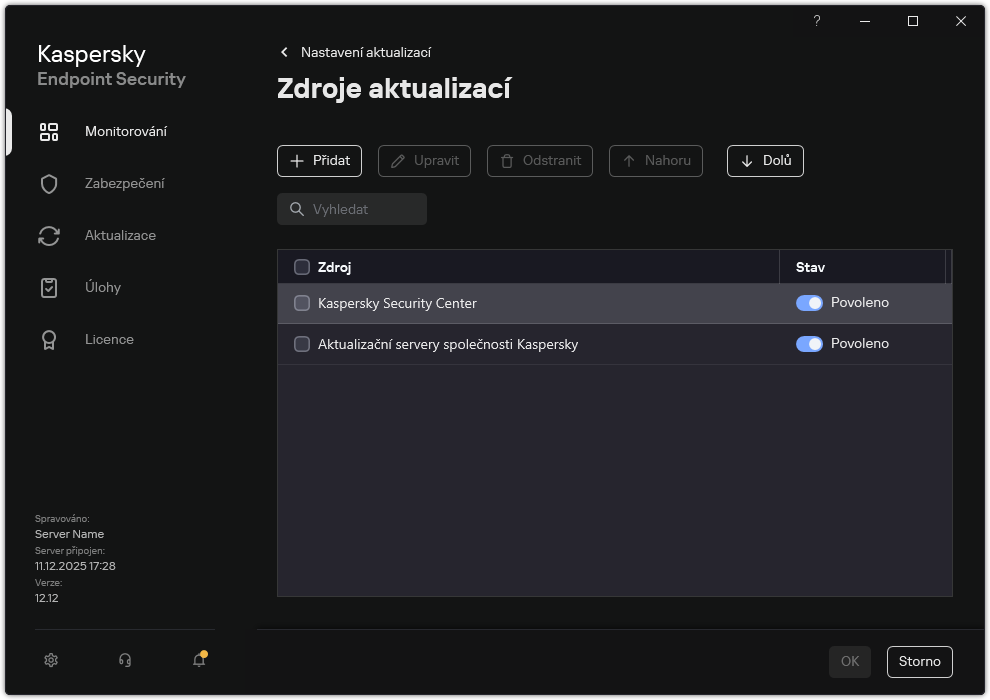The width and height of the screenshot is (990, 700).
Task: Open support with the headset icon
Action: 124,660
